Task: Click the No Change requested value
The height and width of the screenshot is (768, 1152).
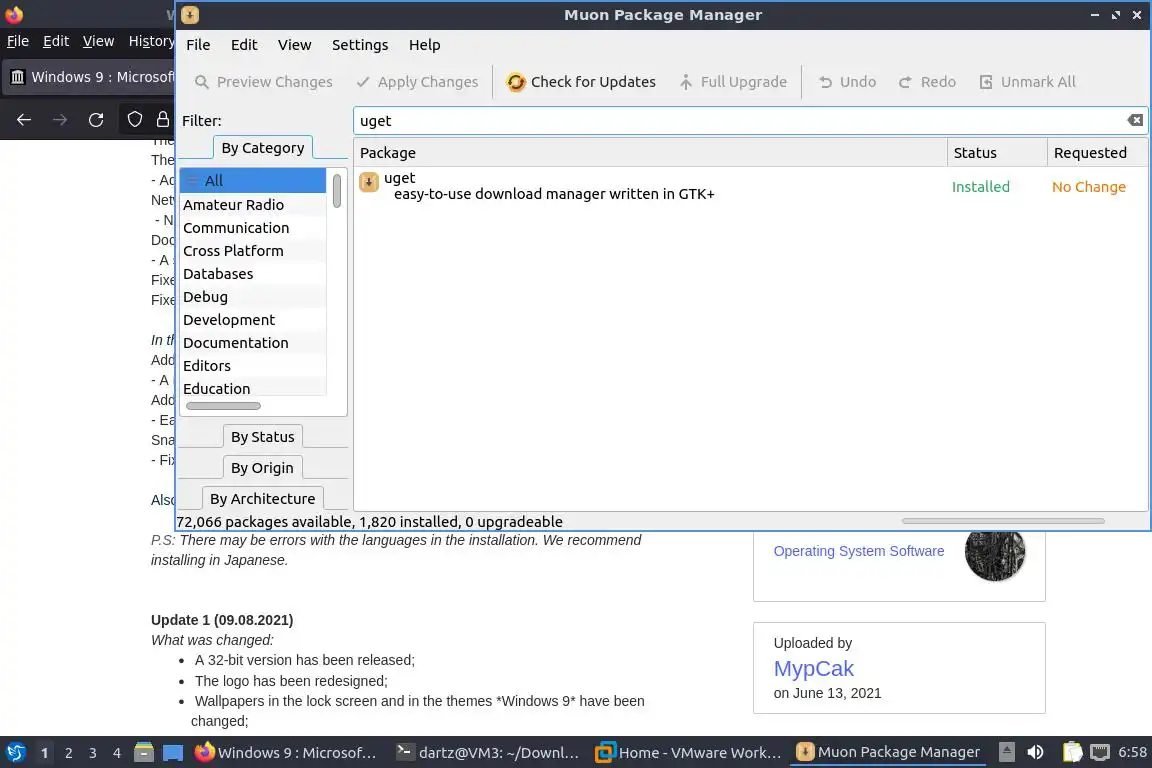Action: pyautogui.click(x=1088, y=187)
